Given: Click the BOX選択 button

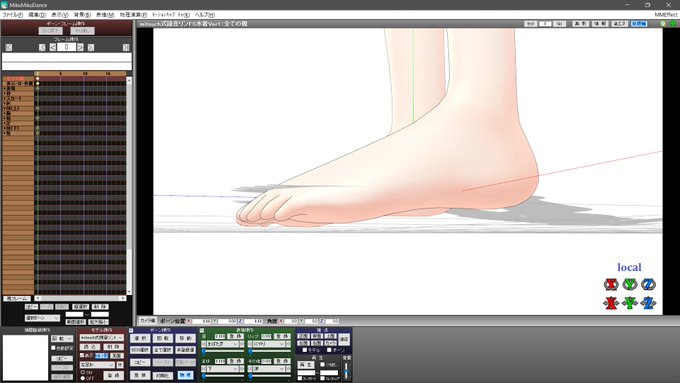Looking at the screenshot, I should click(x=140, y=350).
